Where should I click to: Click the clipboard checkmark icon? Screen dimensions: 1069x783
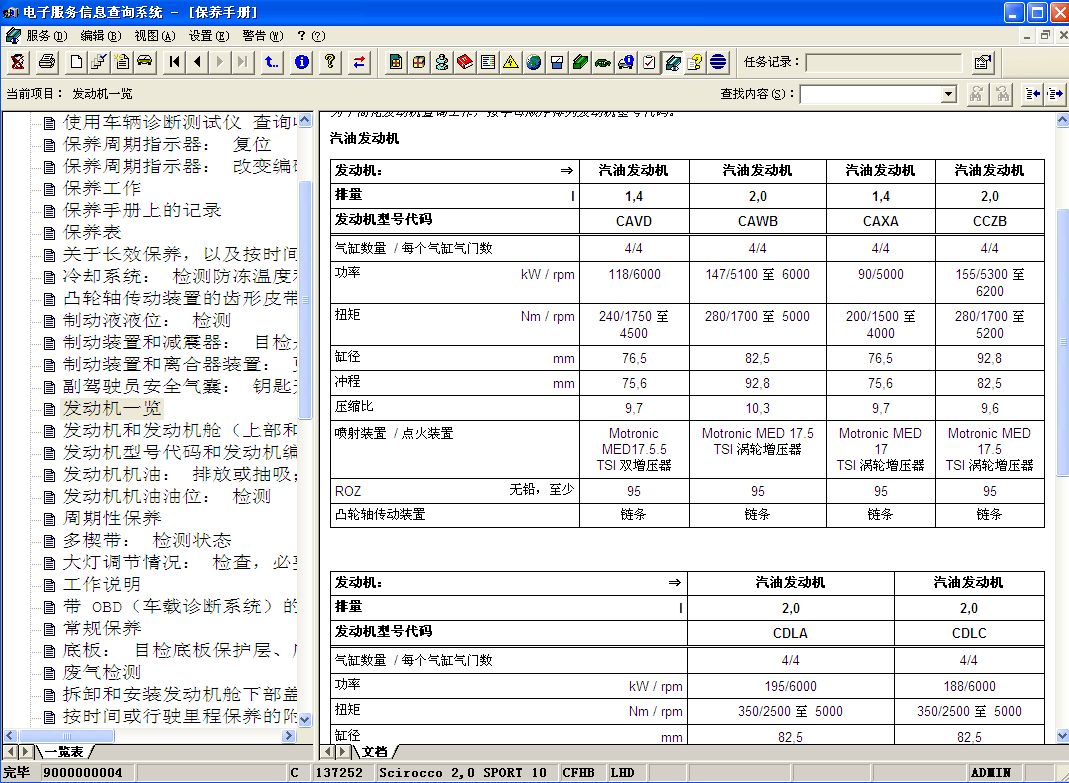[x=649, y=62]
